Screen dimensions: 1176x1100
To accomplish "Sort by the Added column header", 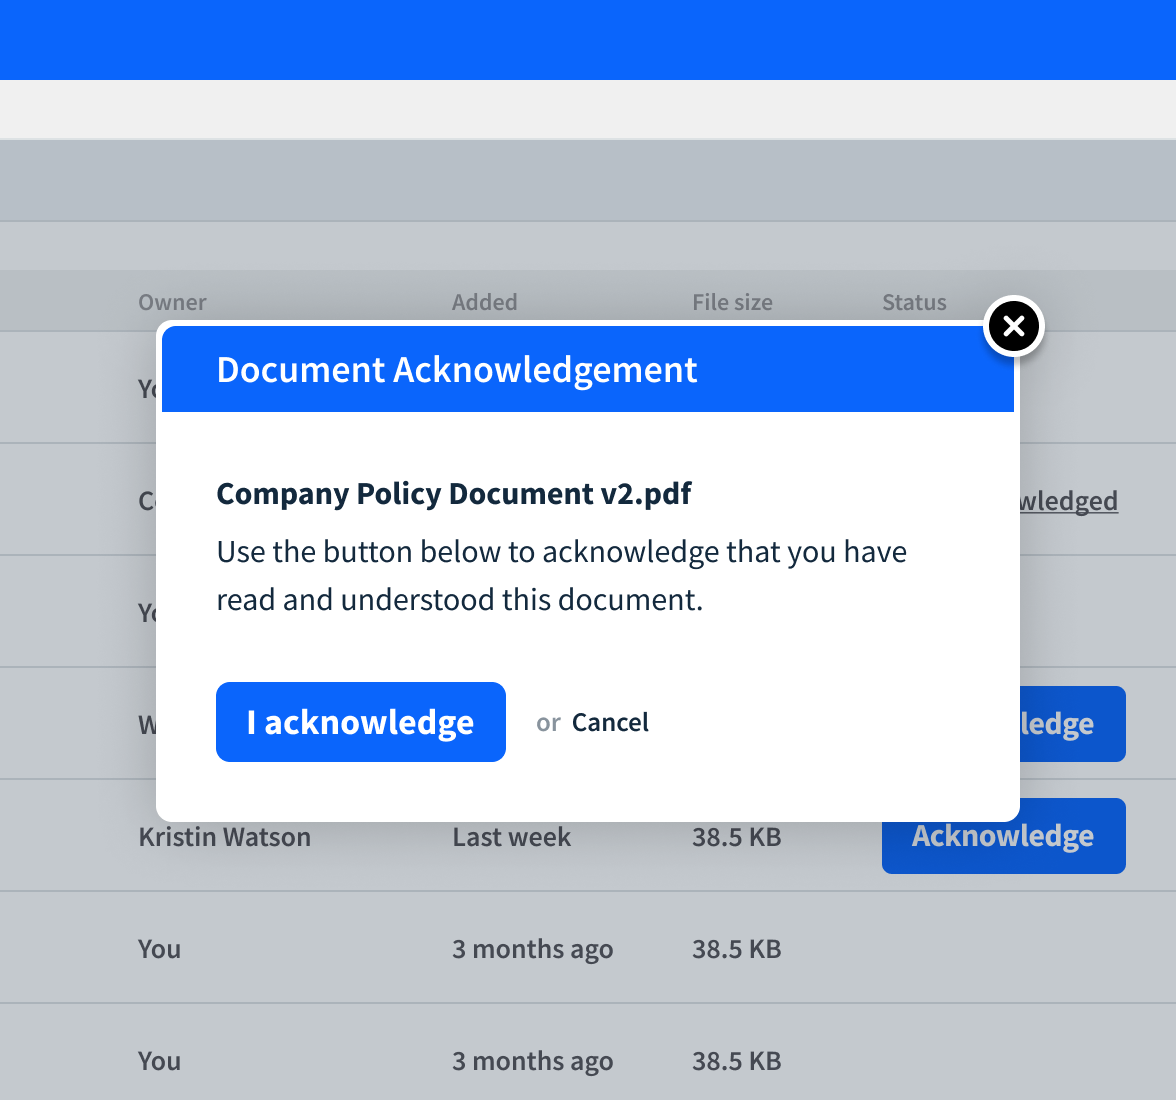I will (x=484, y=302).
